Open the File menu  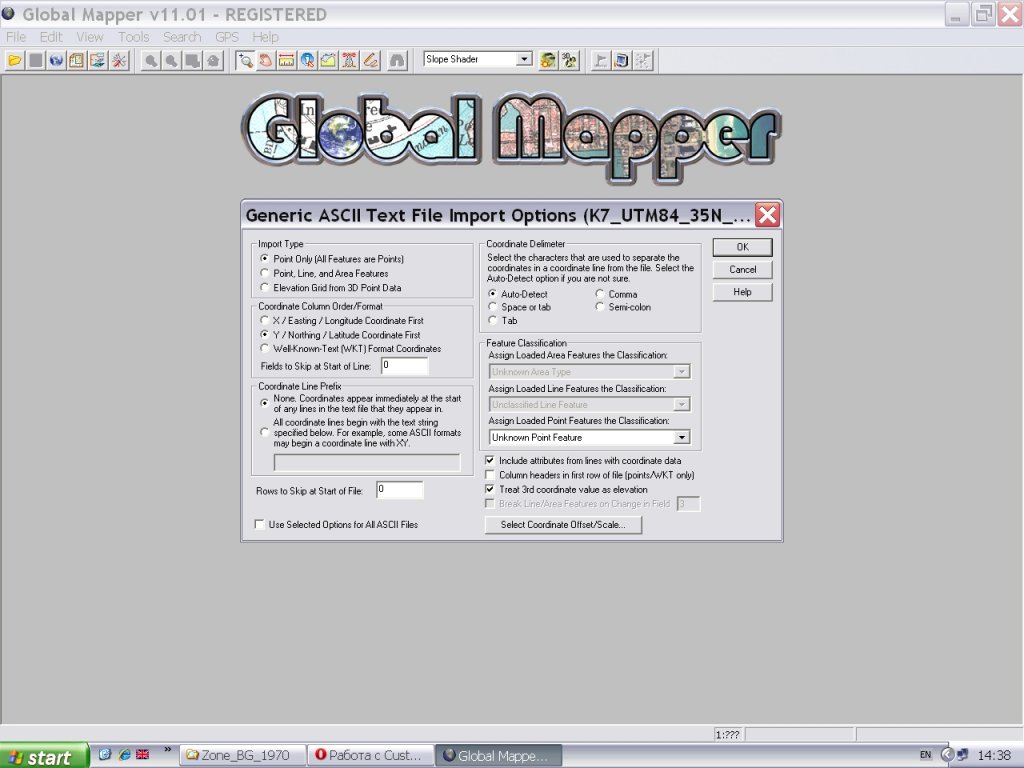(16, 37)
